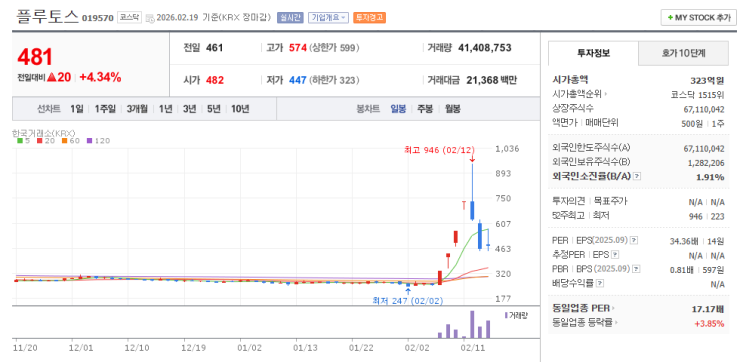743x362 pixels.
Task: Select the 3년 line chart period
Action: [x=190, y=109]
